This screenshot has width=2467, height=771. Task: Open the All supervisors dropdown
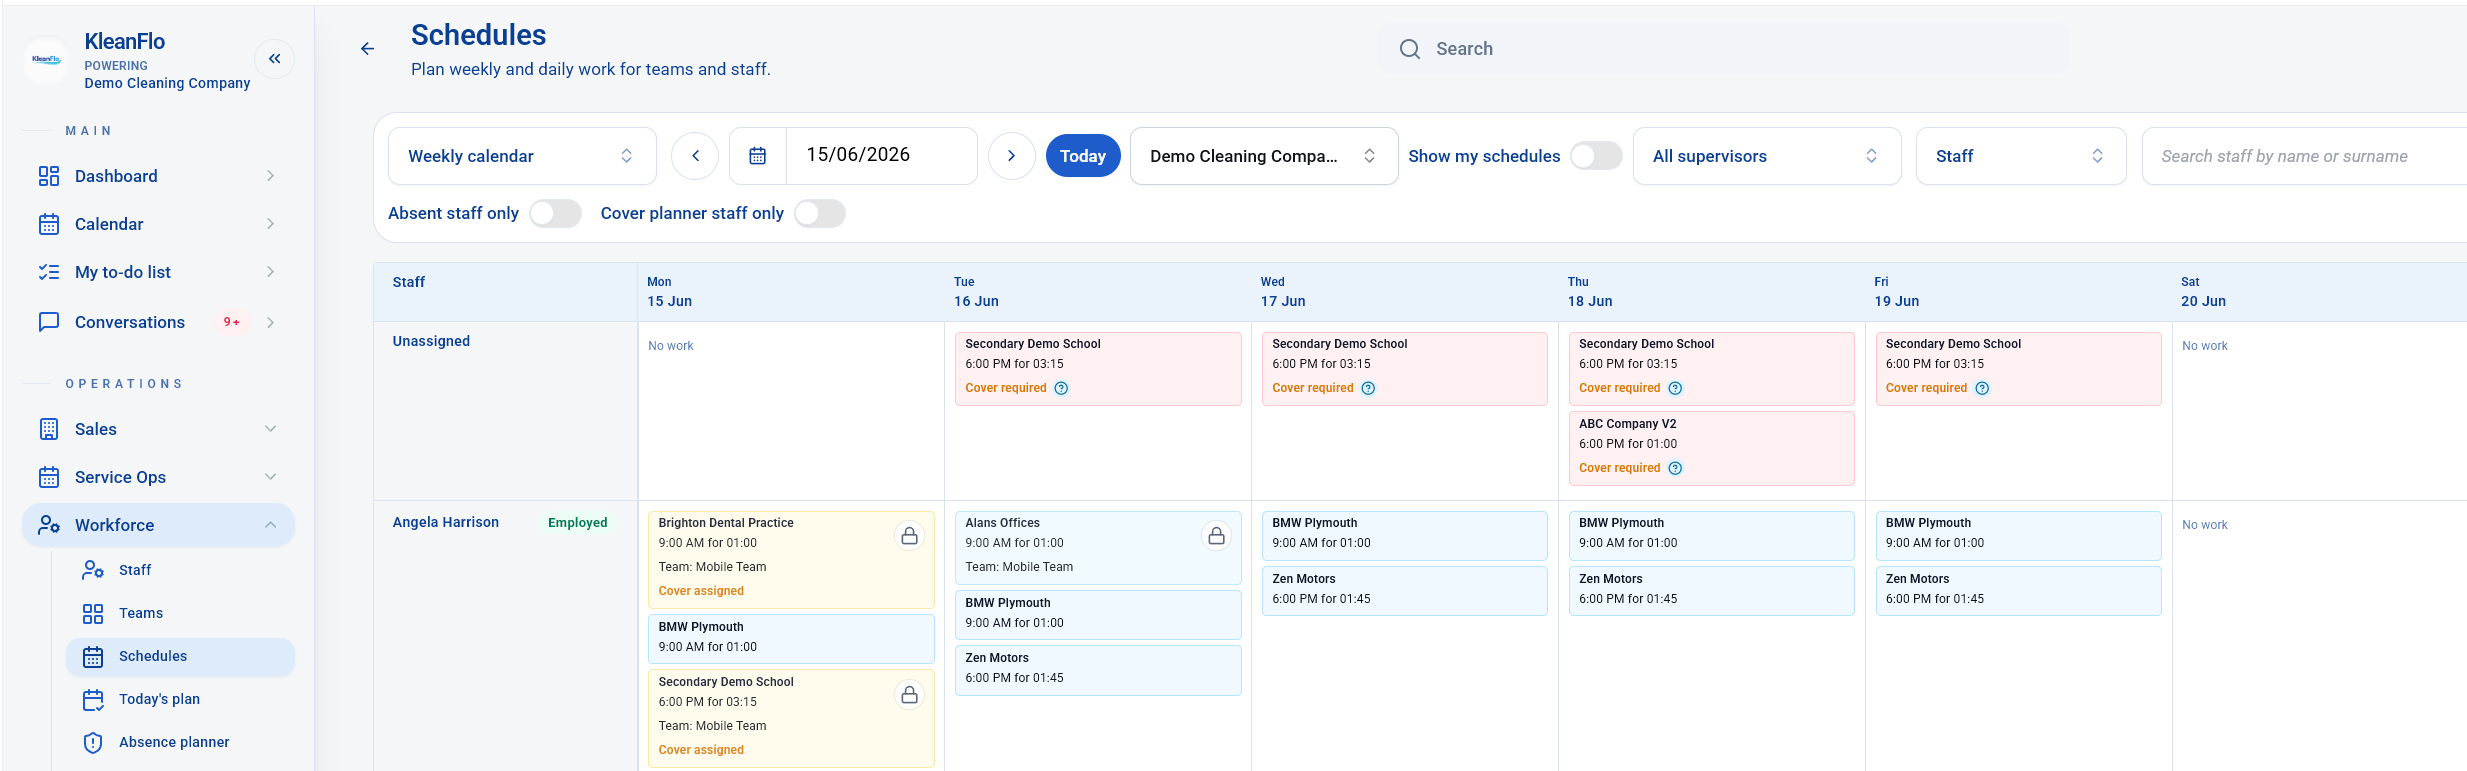coord(1767,156)
